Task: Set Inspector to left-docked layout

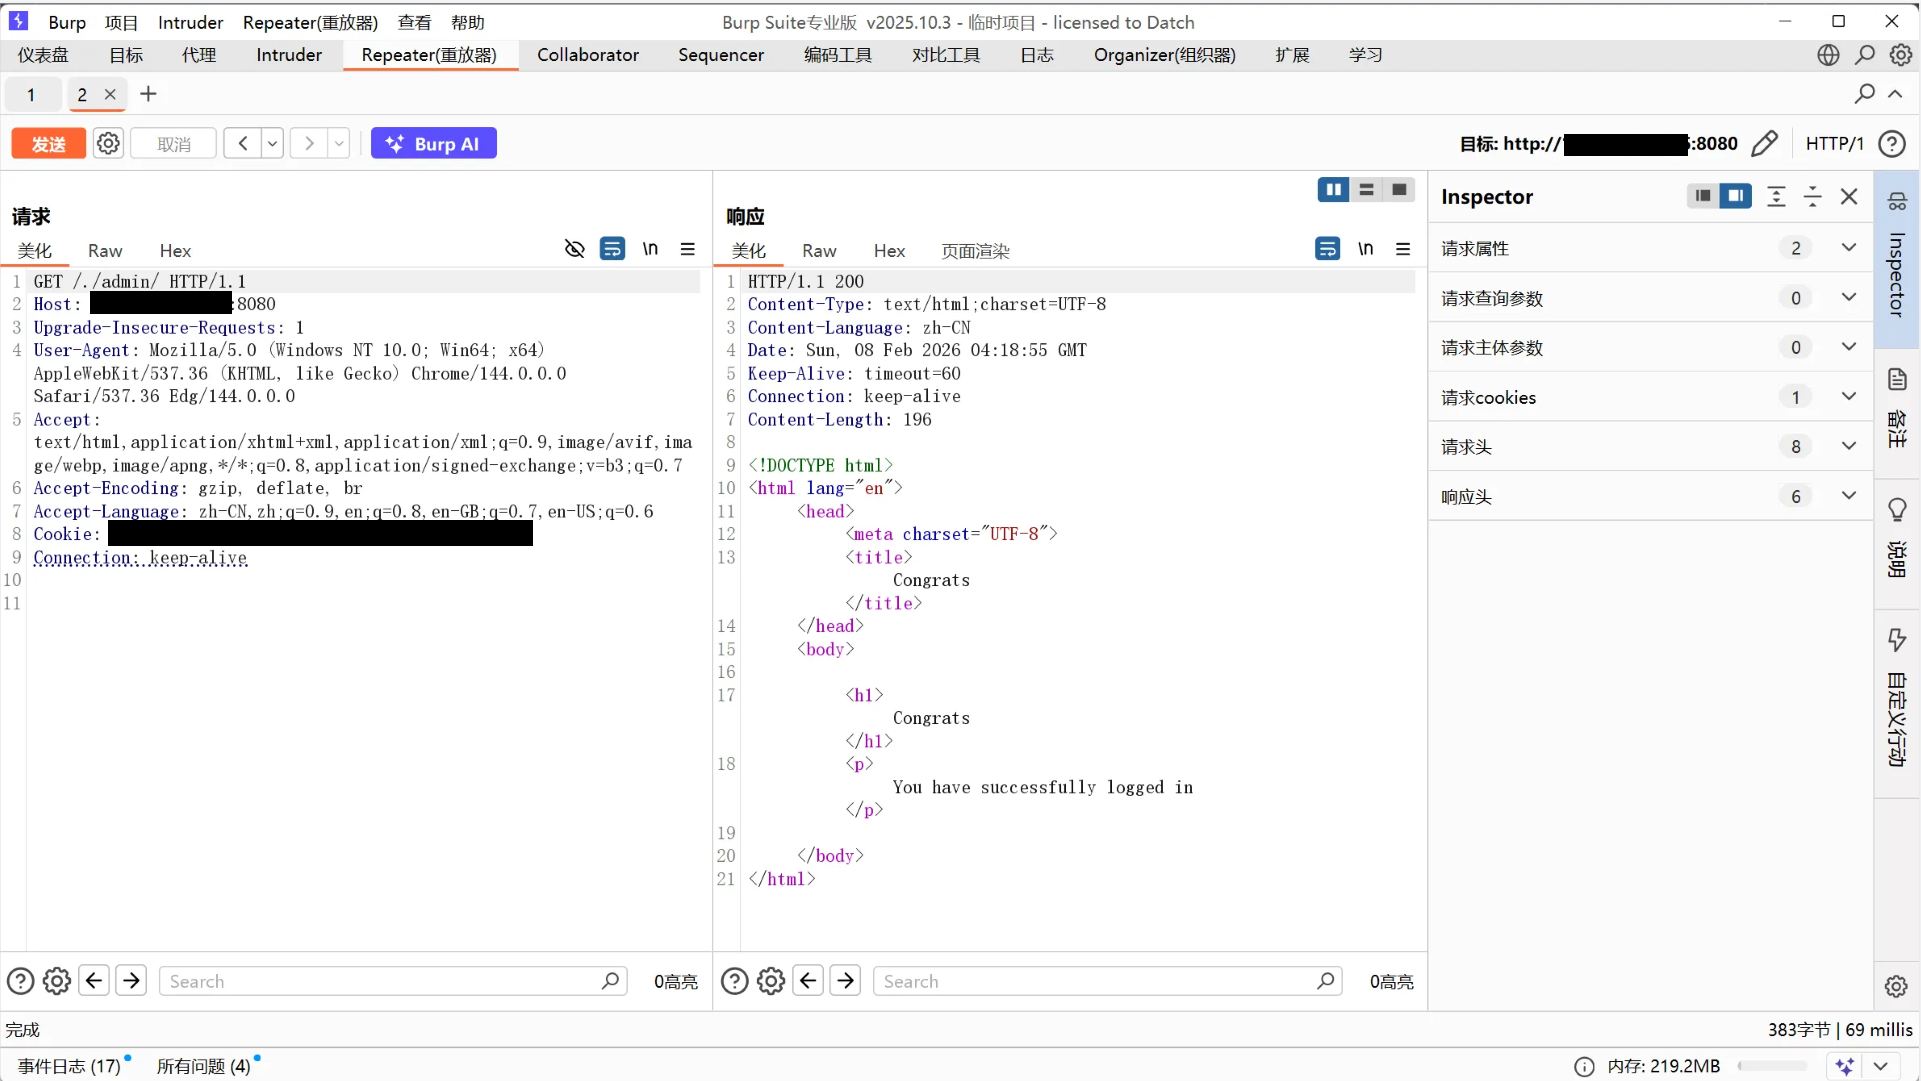Action: [x=1703, y=196]
